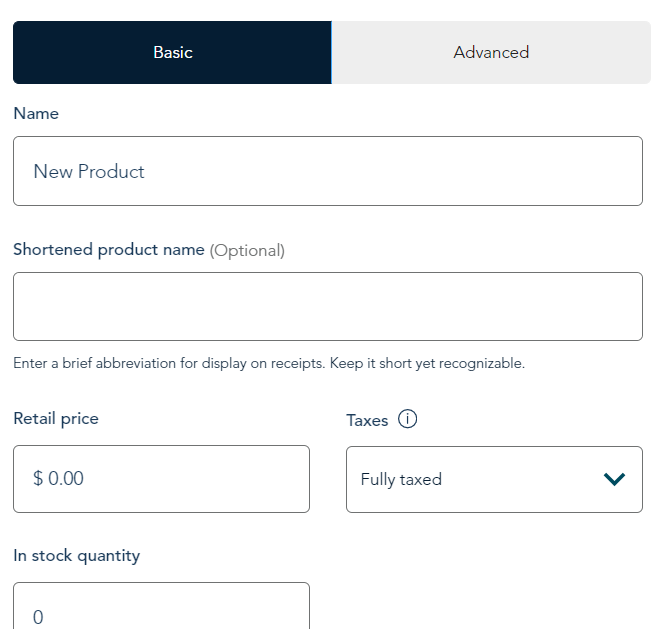The width and height of the screenshot is (657, 629).
Task: Click the In stock quantity label
Action: pyautogui.click(x=77, y=556)
